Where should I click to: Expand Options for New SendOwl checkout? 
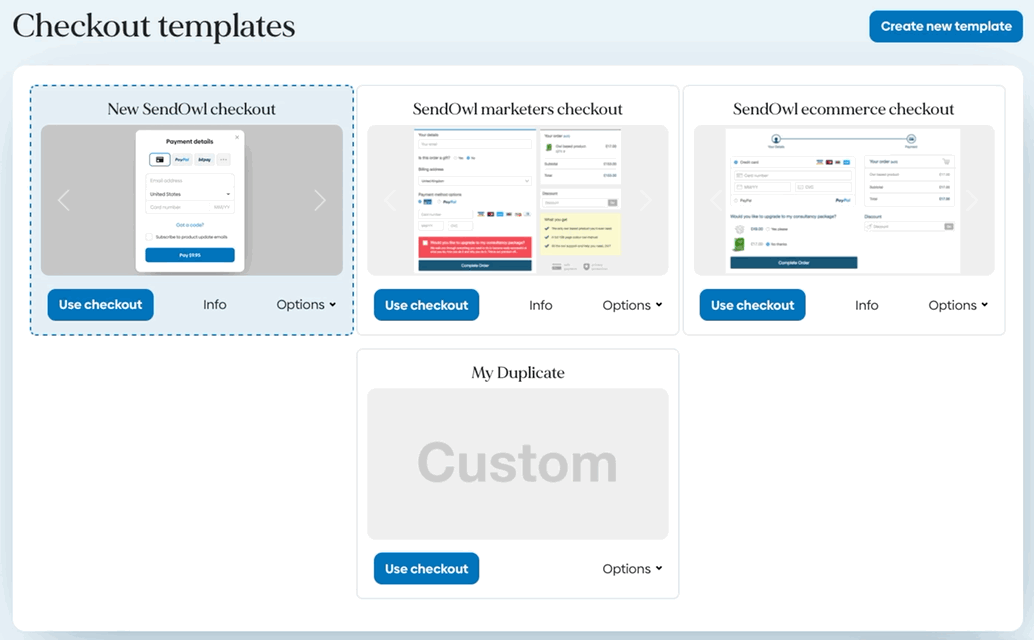[x=306, y=305]
